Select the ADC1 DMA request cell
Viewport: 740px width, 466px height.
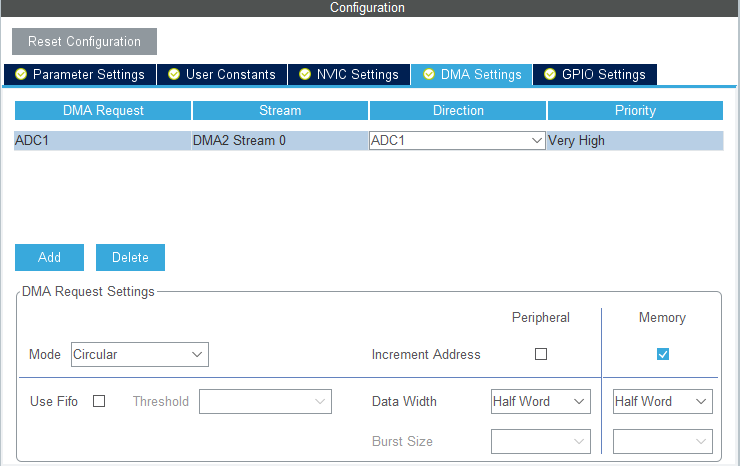103,141
